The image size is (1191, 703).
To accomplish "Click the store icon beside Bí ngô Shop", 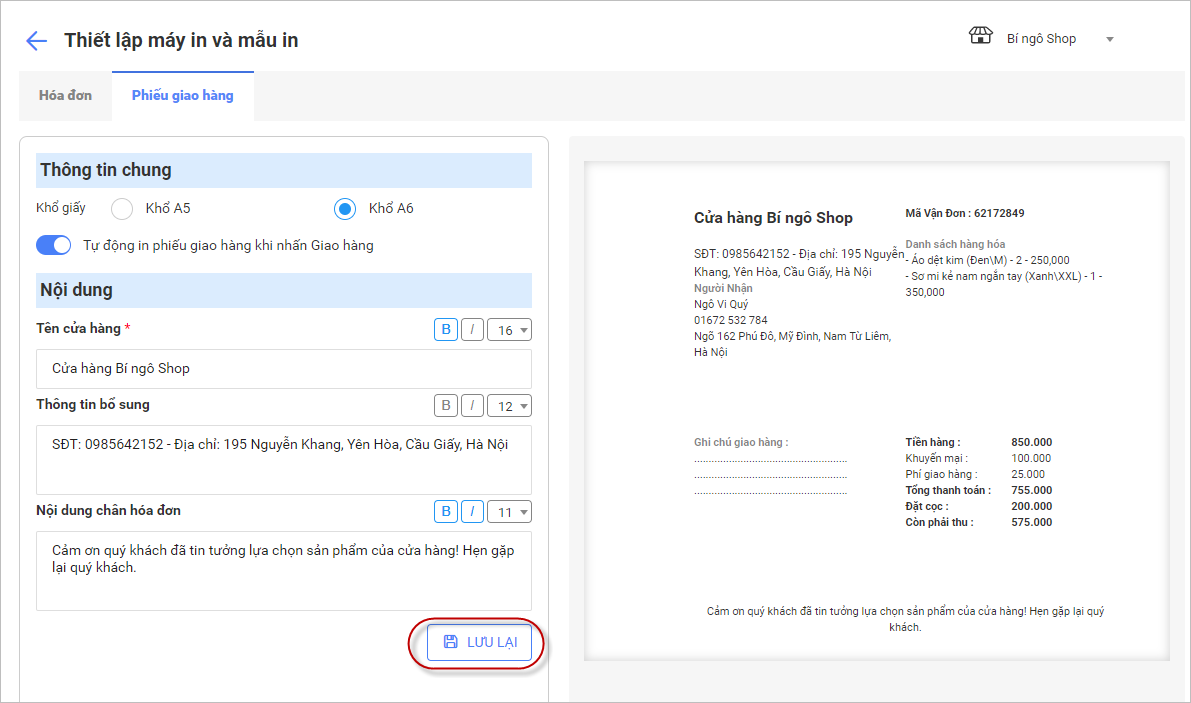I will [980, 37].
